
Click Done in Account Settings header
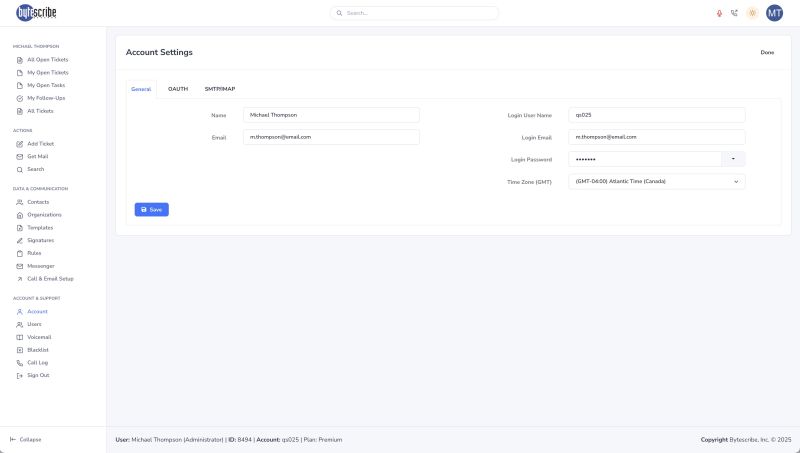pos(767,52)
